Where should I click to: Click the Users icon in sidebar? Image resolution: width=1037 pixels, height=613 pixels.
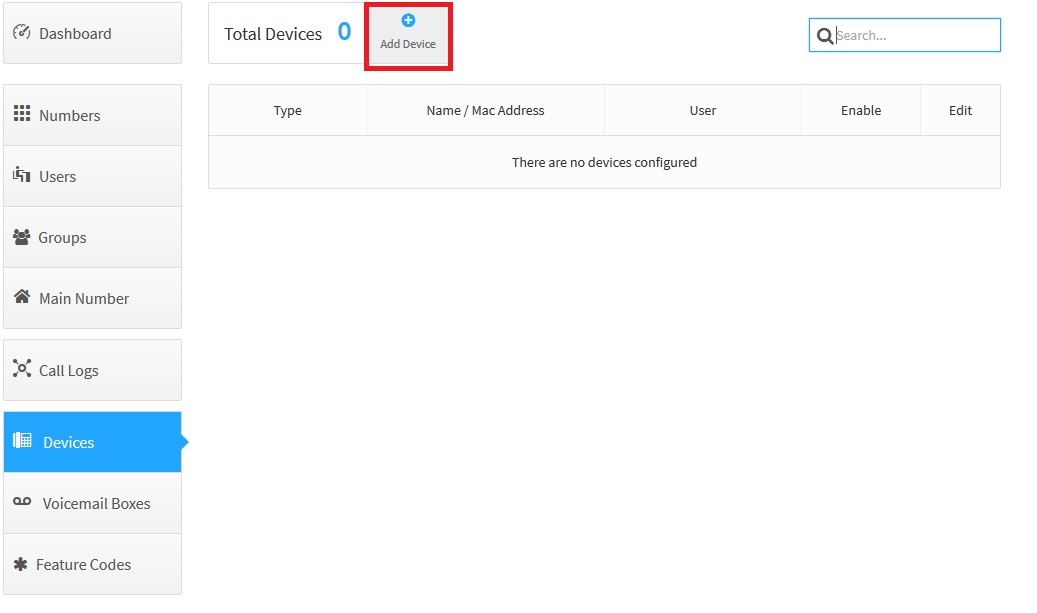(22, 175)
